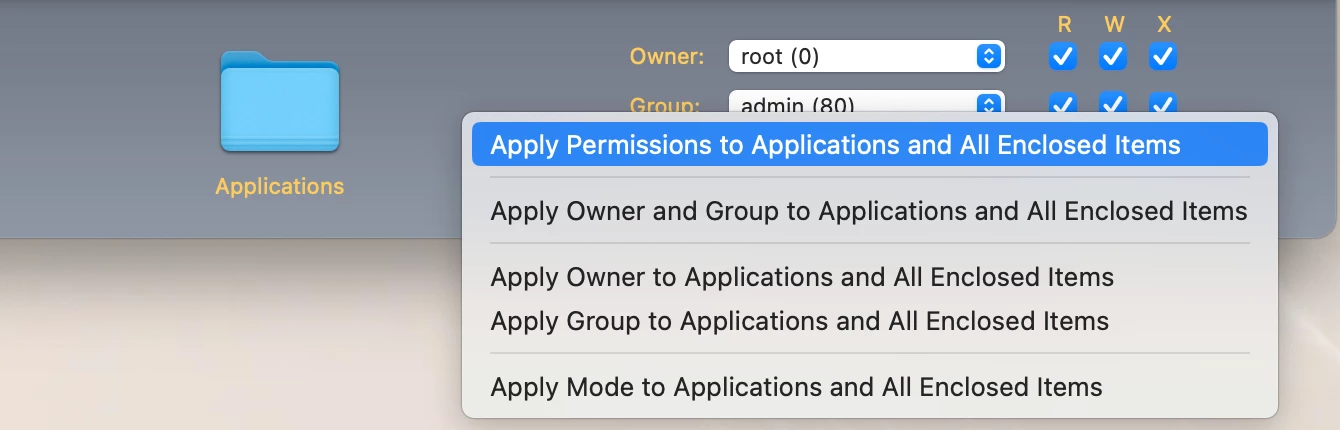Toggle Group execute (X) checkbox
1340x430 pixels.
coord(1162,102)
